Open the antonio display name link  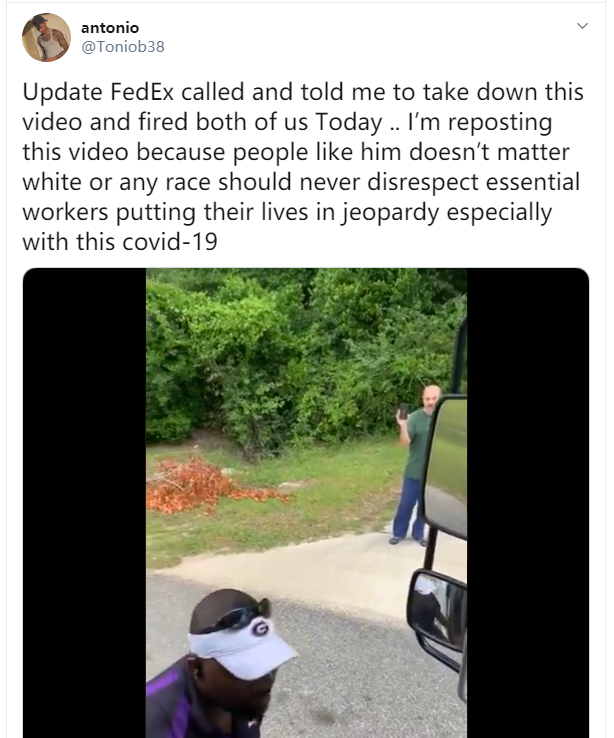pos(110,28)
